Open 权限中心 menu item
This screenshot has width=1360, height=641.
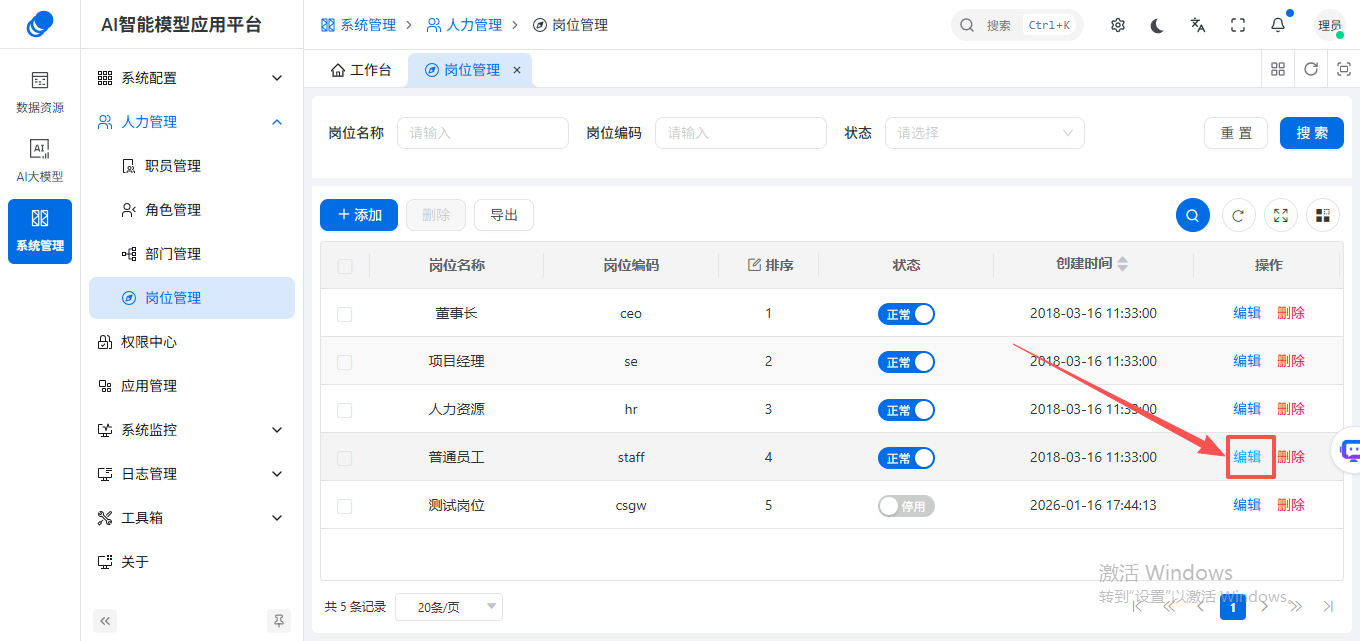pyautogui.click(x=192, y=342)
